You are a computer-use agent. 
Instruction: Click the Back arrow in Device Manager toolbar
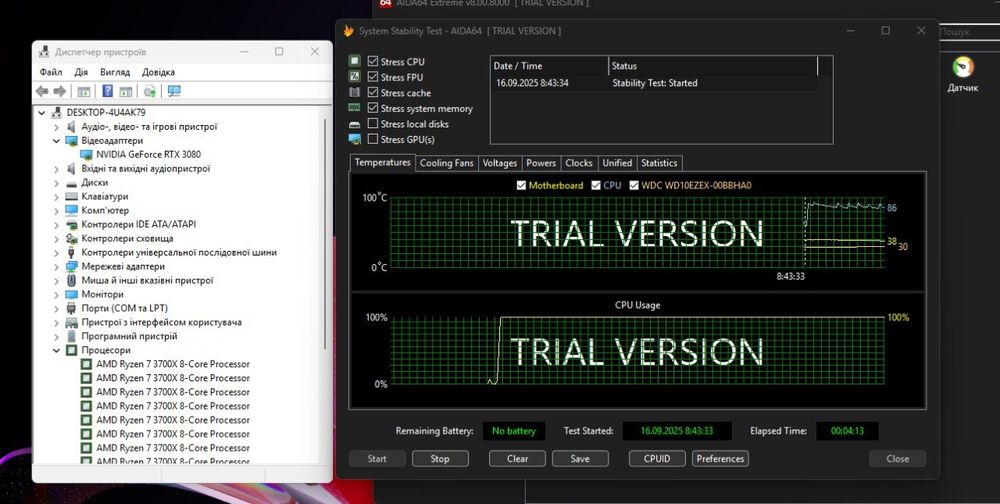tap(42, 91)
